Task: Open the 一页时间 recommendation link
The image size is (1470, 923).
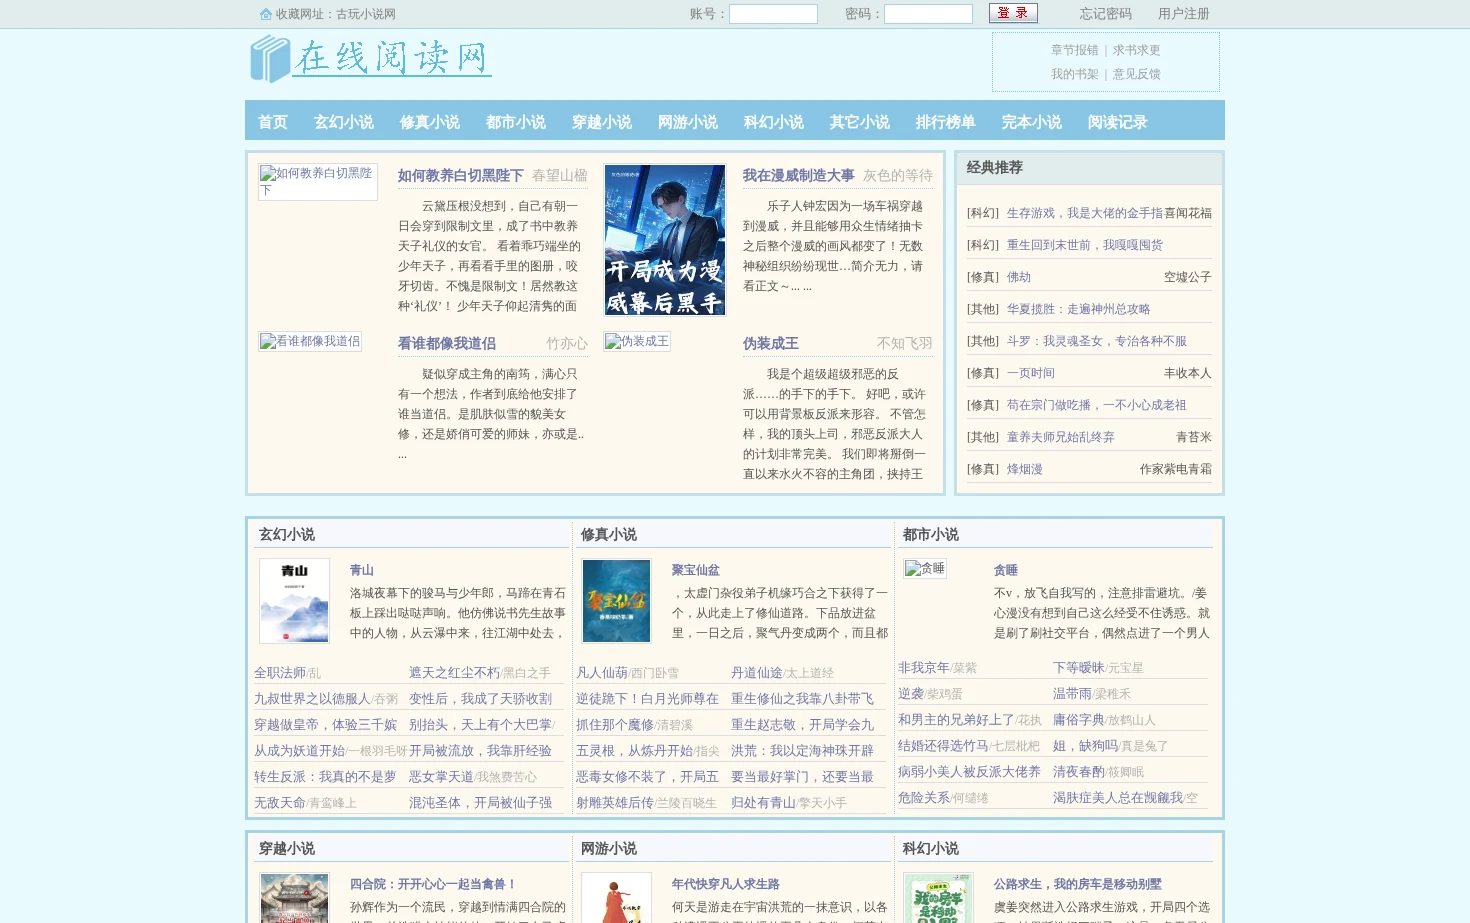Action: (x=1031, y=373)
